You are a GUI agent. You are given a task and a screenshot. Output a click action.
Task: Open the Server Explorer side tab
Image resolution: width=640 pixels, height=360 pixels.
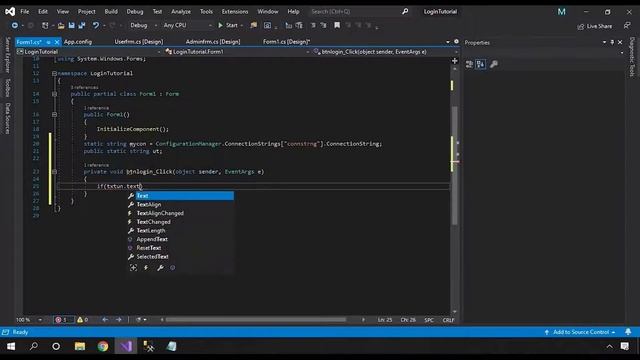point(7,55)
